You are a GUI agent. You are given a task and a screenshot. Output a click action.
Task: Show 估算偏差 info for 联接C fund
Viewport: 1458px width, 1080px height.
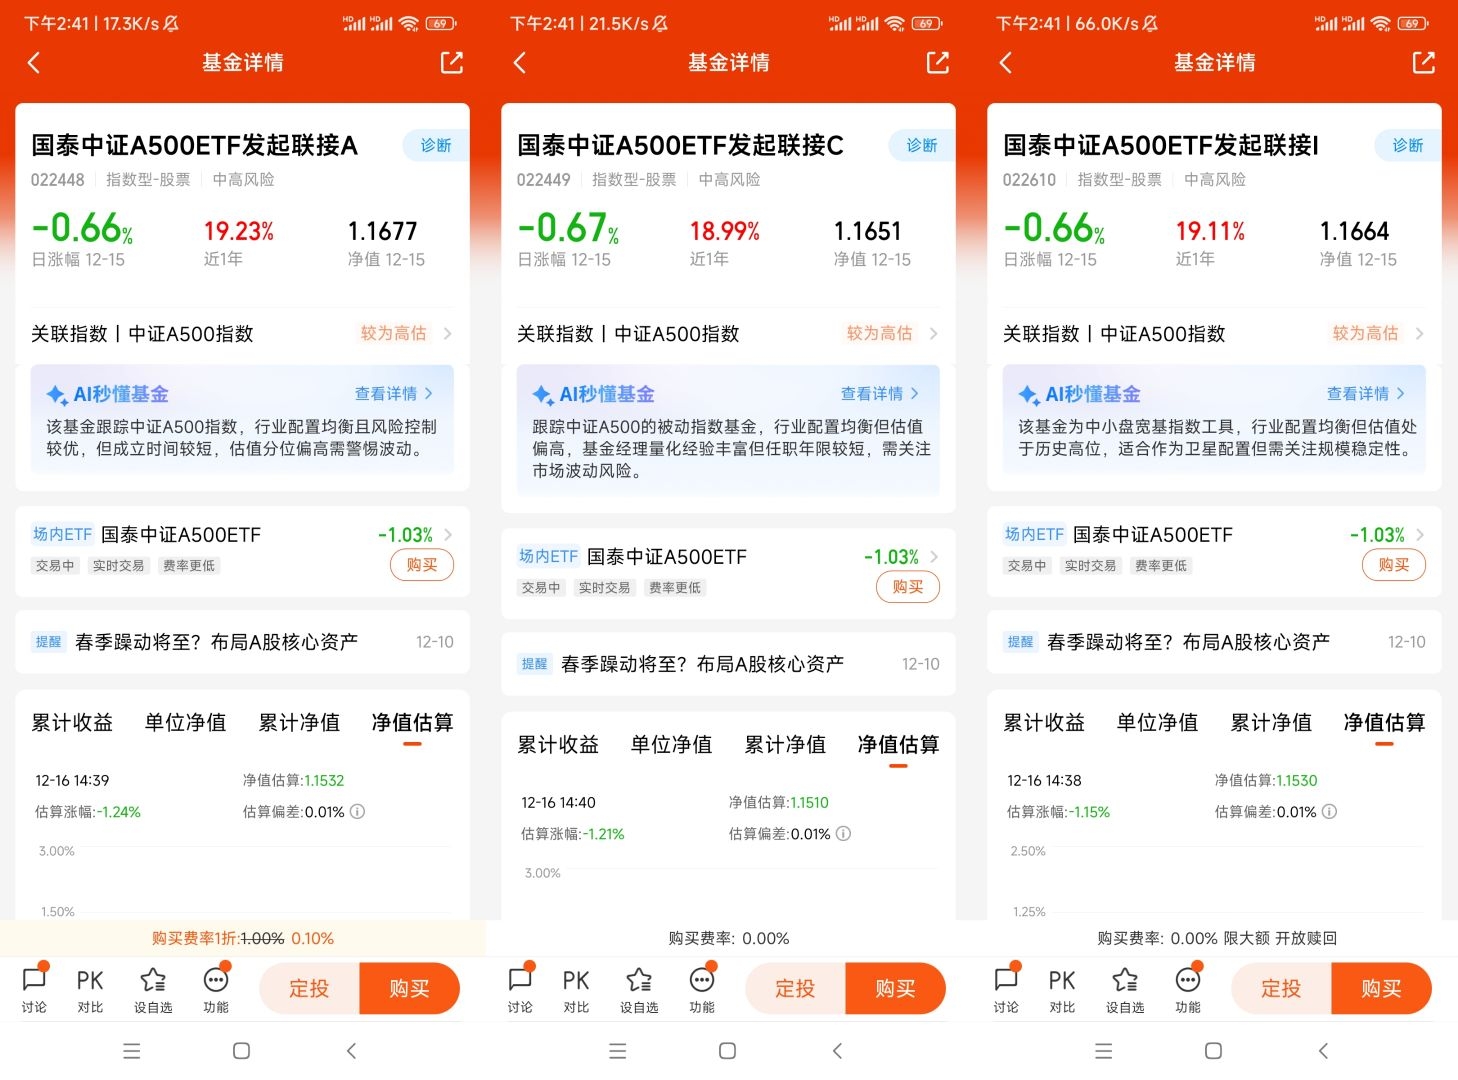click(x=843, y=834)
